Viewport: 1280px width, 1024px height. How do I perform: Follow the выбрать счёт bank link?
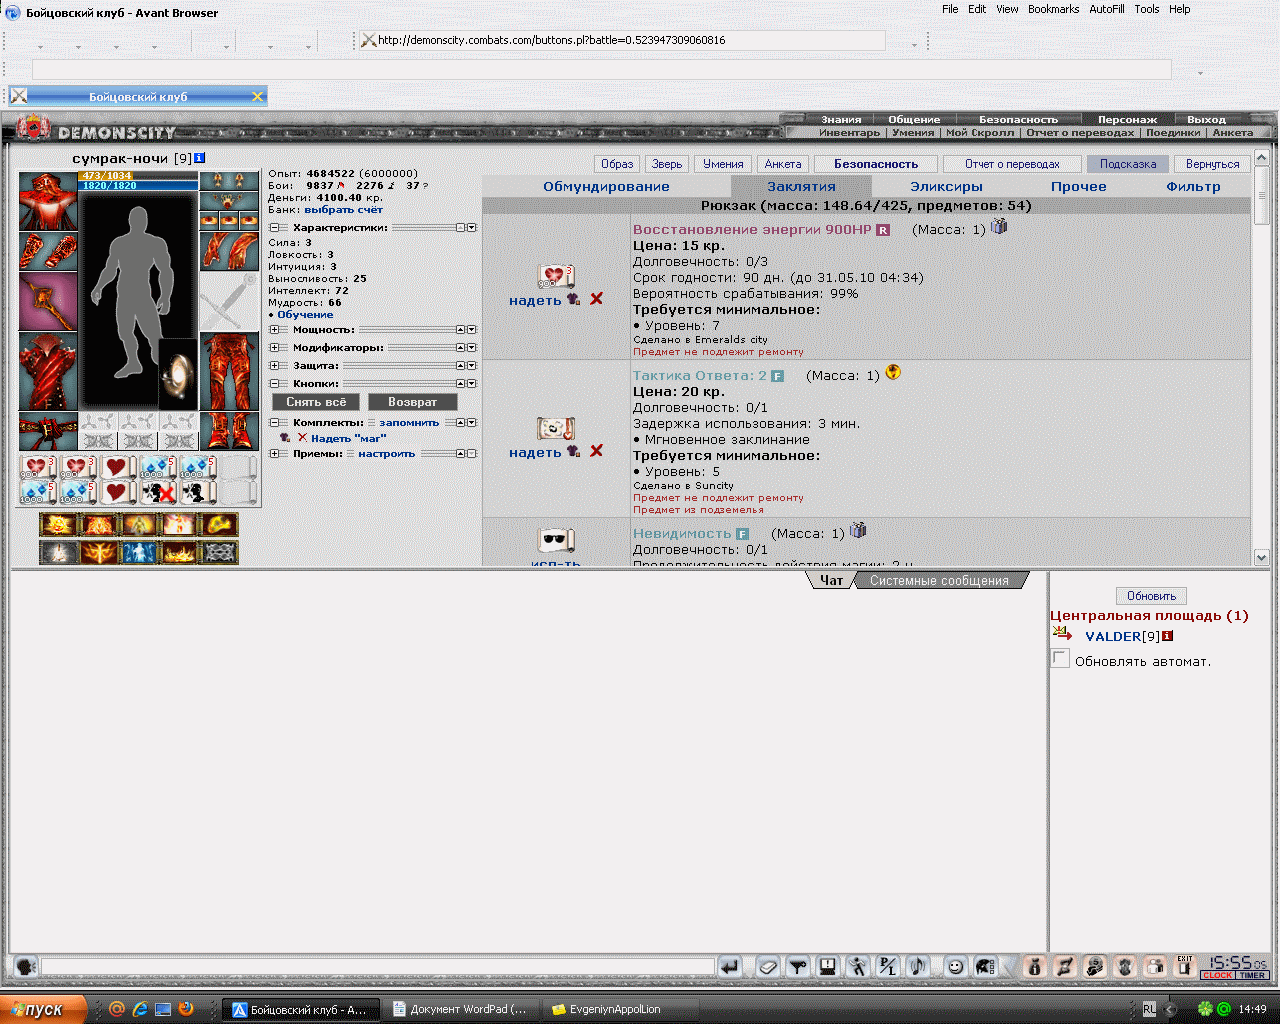click(x=344, y=210)
